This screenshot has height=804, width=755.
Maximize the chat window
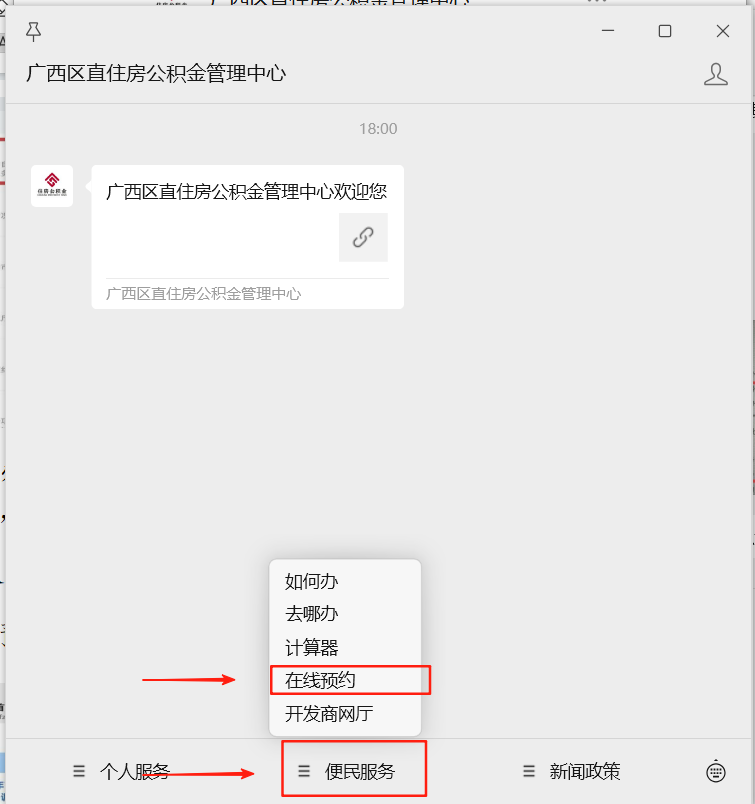[x=665, y=31]
